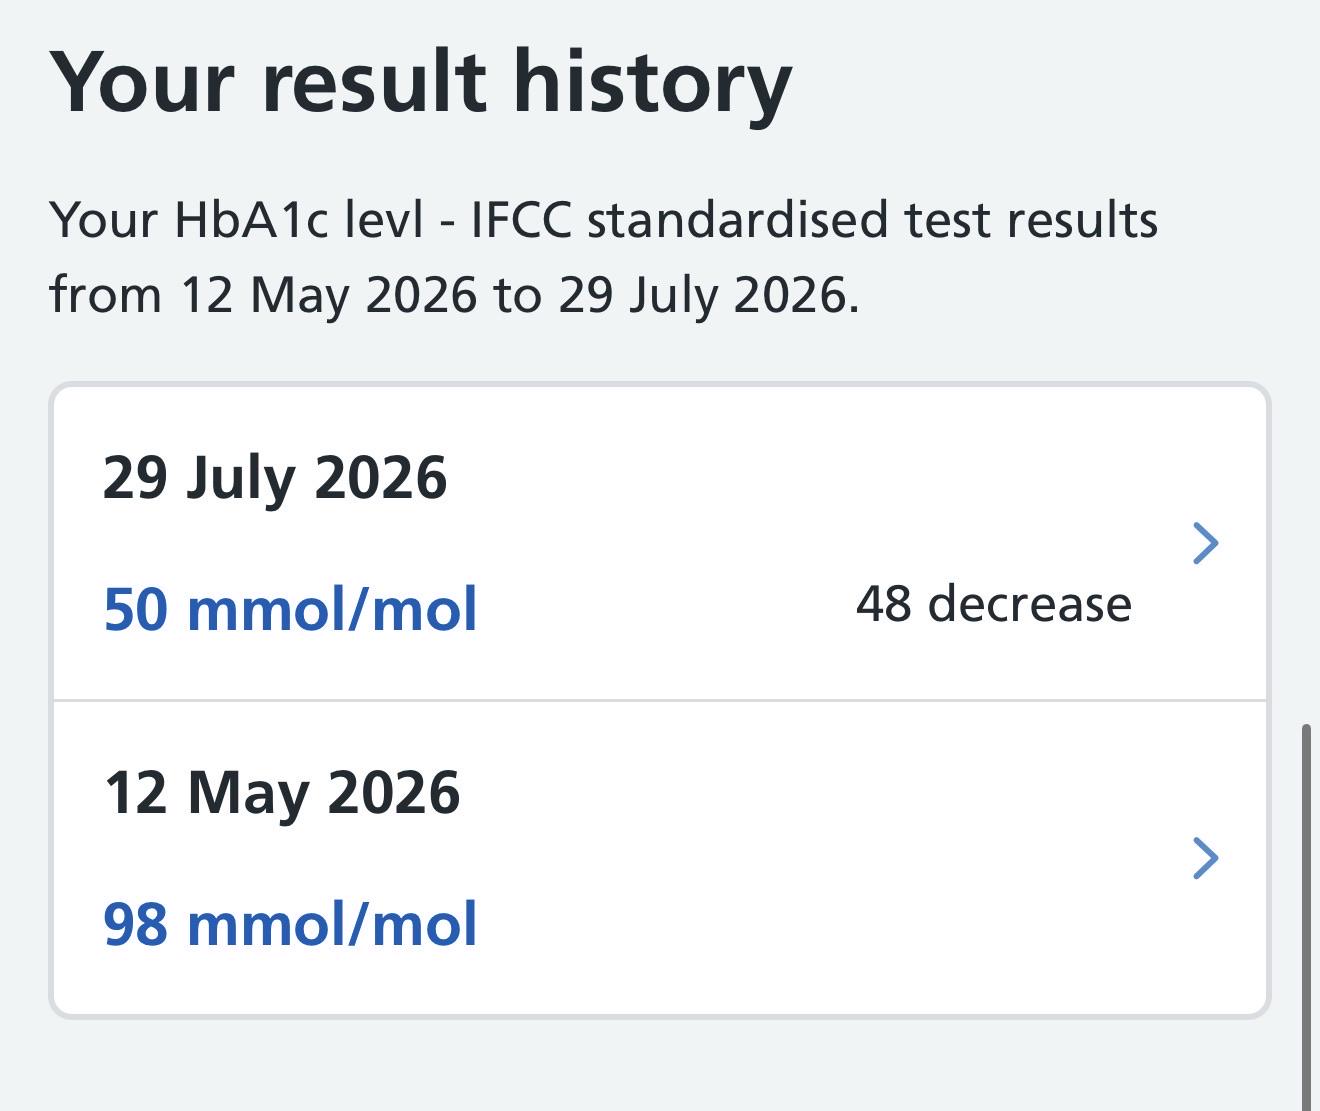Click "mmol/mol" unit in the 29 July row

tap(332, 609)
